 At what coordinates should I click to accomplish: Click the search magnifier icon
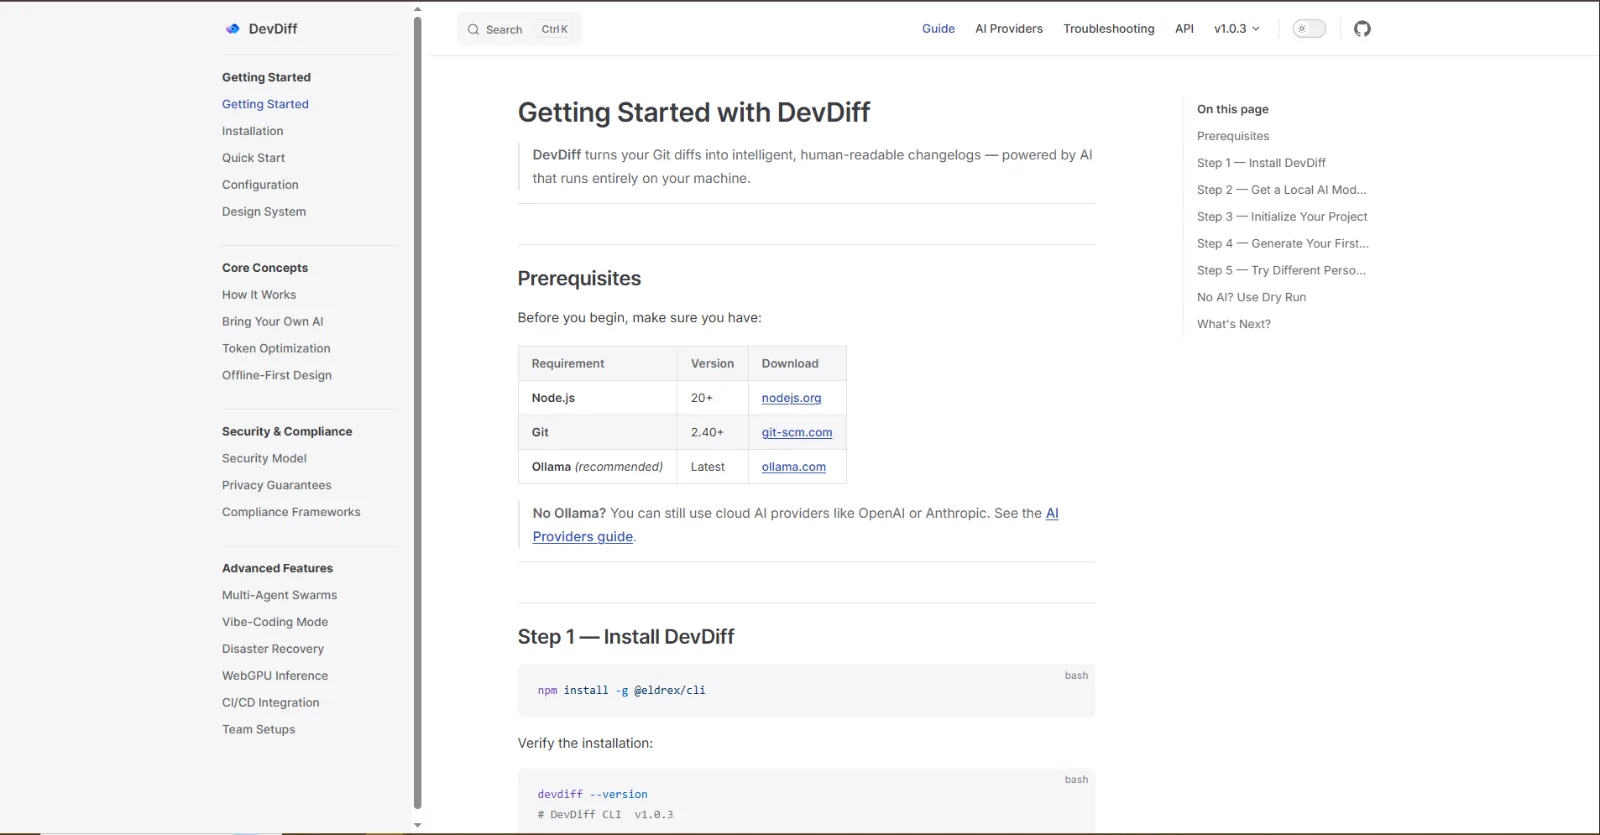(473, 29)
